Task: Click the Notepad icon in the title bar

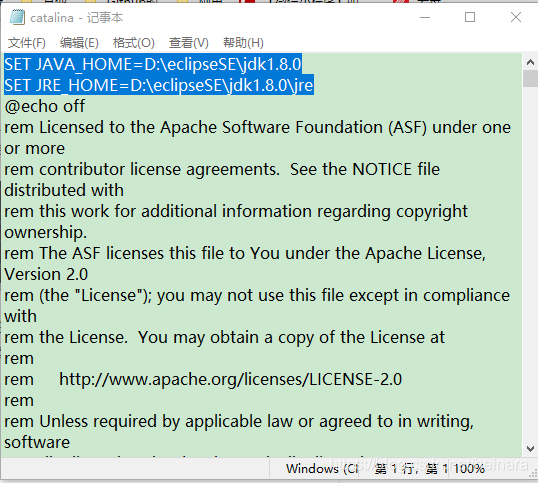Action: pyautogui.click(x=17, y=17)
